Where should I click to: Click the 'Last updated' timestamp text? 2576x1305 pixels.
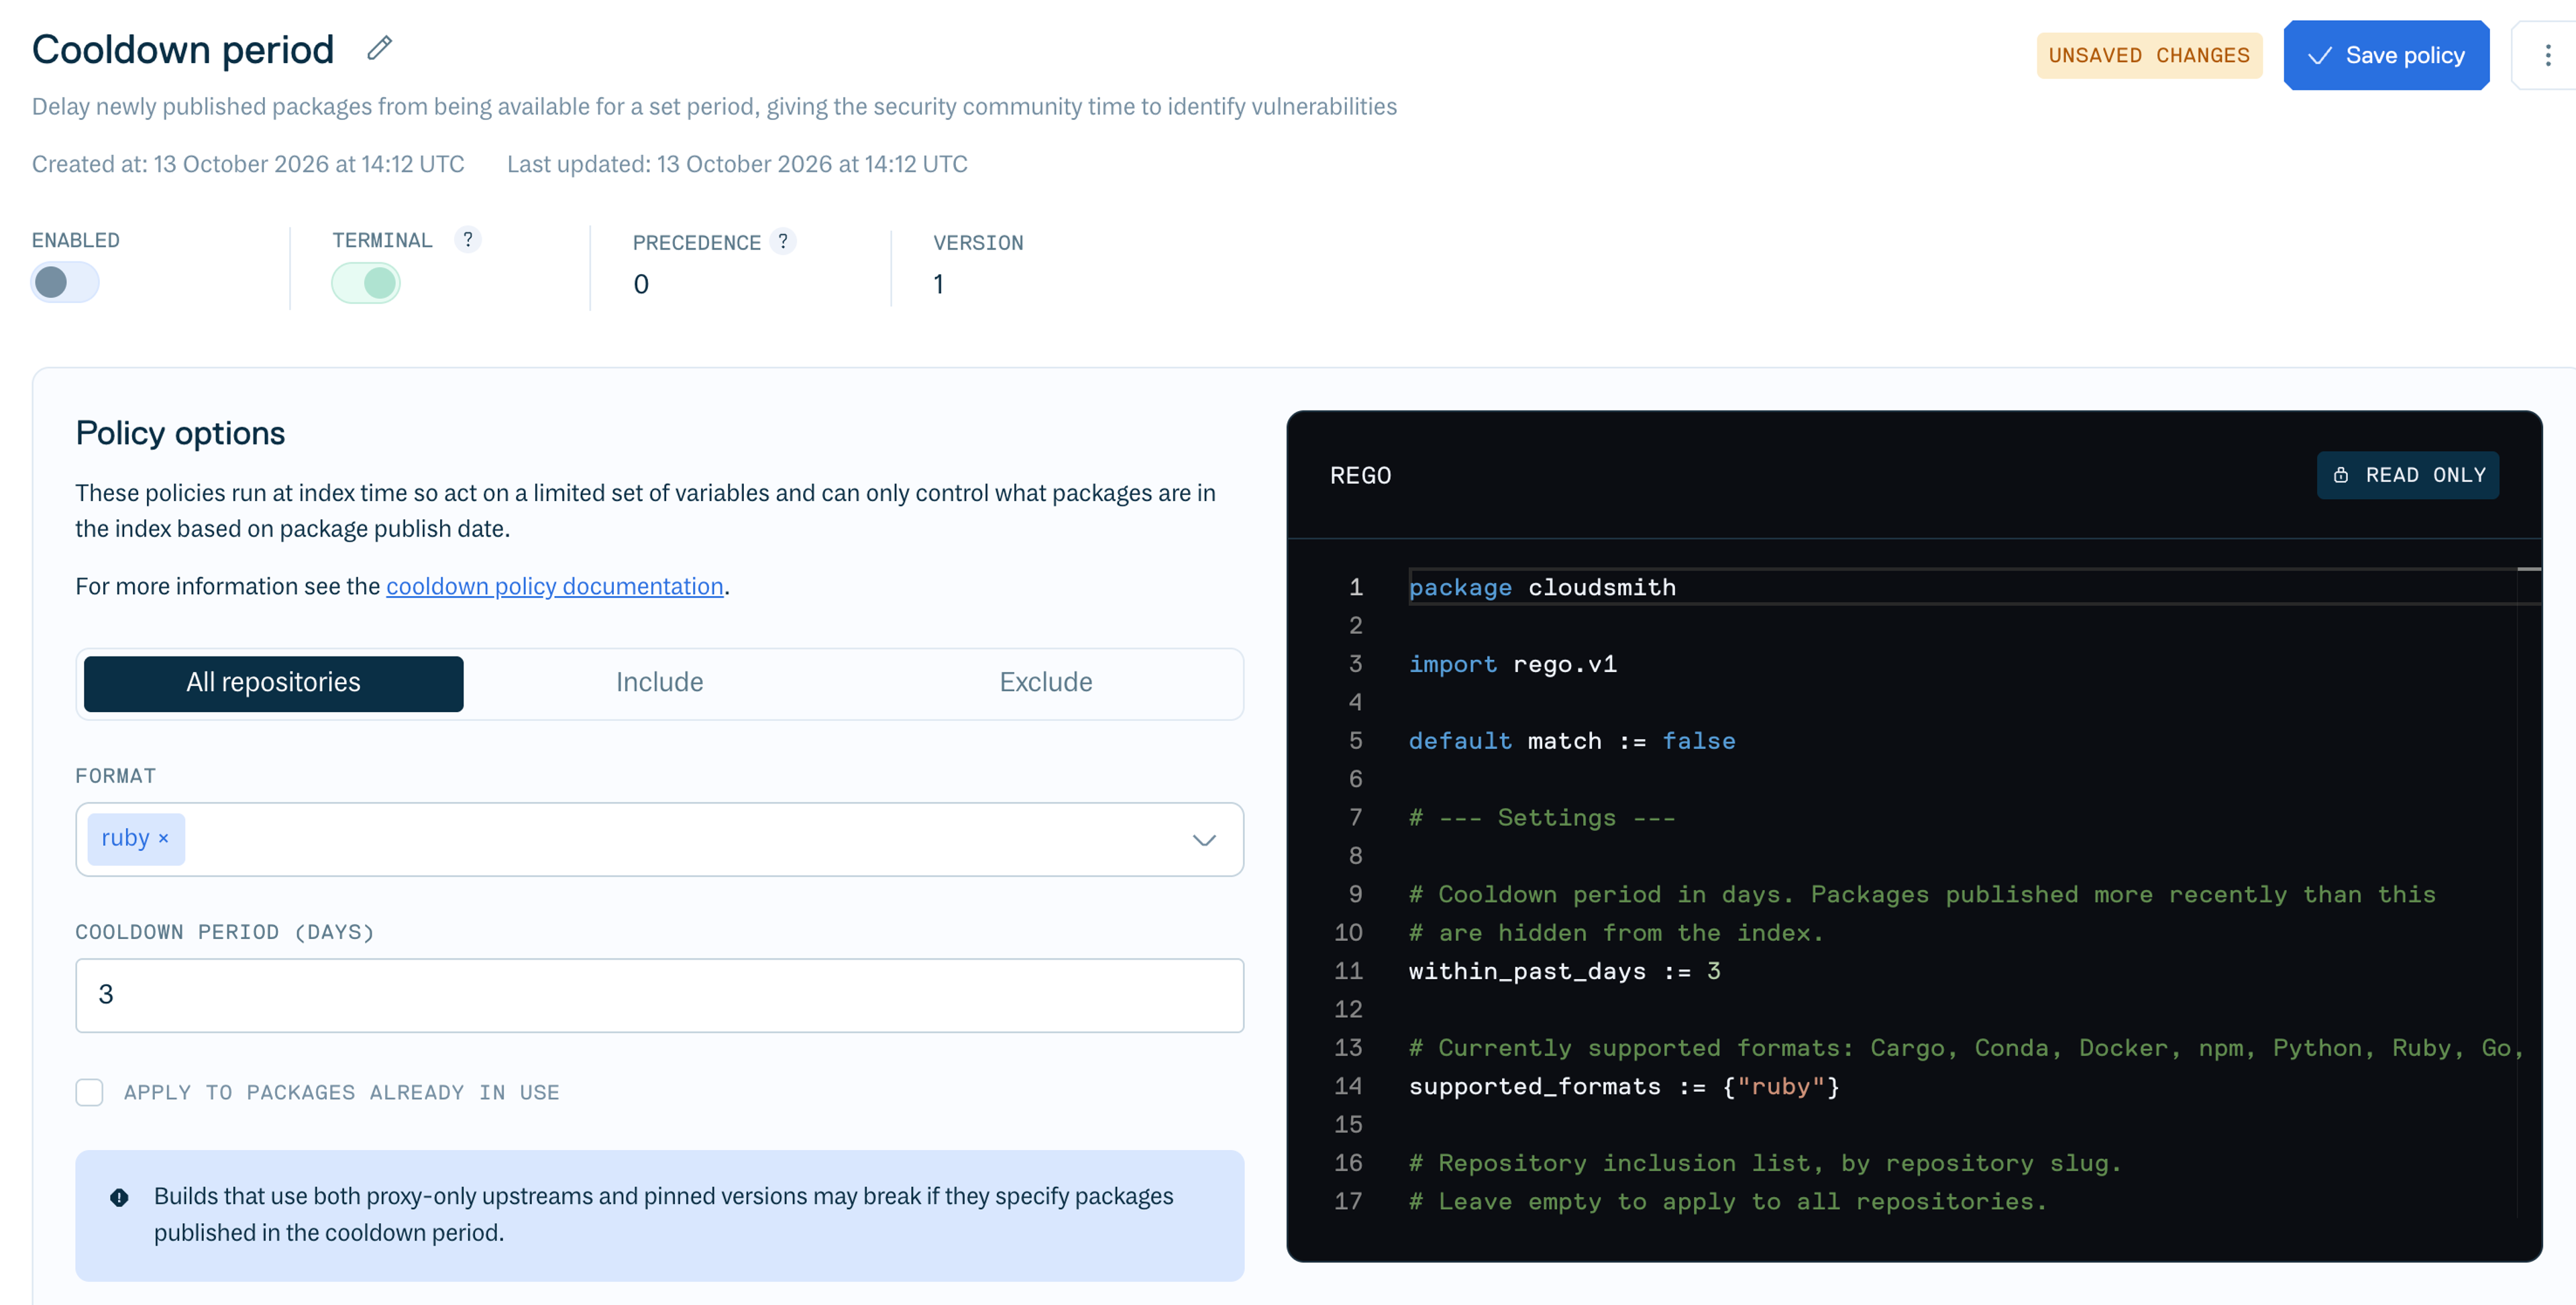pos(737,164)
